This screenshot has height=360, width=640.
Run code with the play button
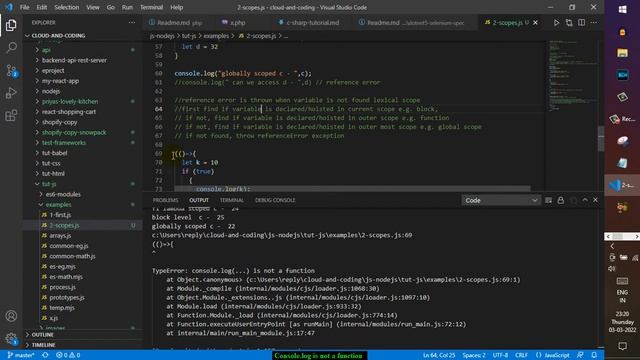[x=556, y=23]
